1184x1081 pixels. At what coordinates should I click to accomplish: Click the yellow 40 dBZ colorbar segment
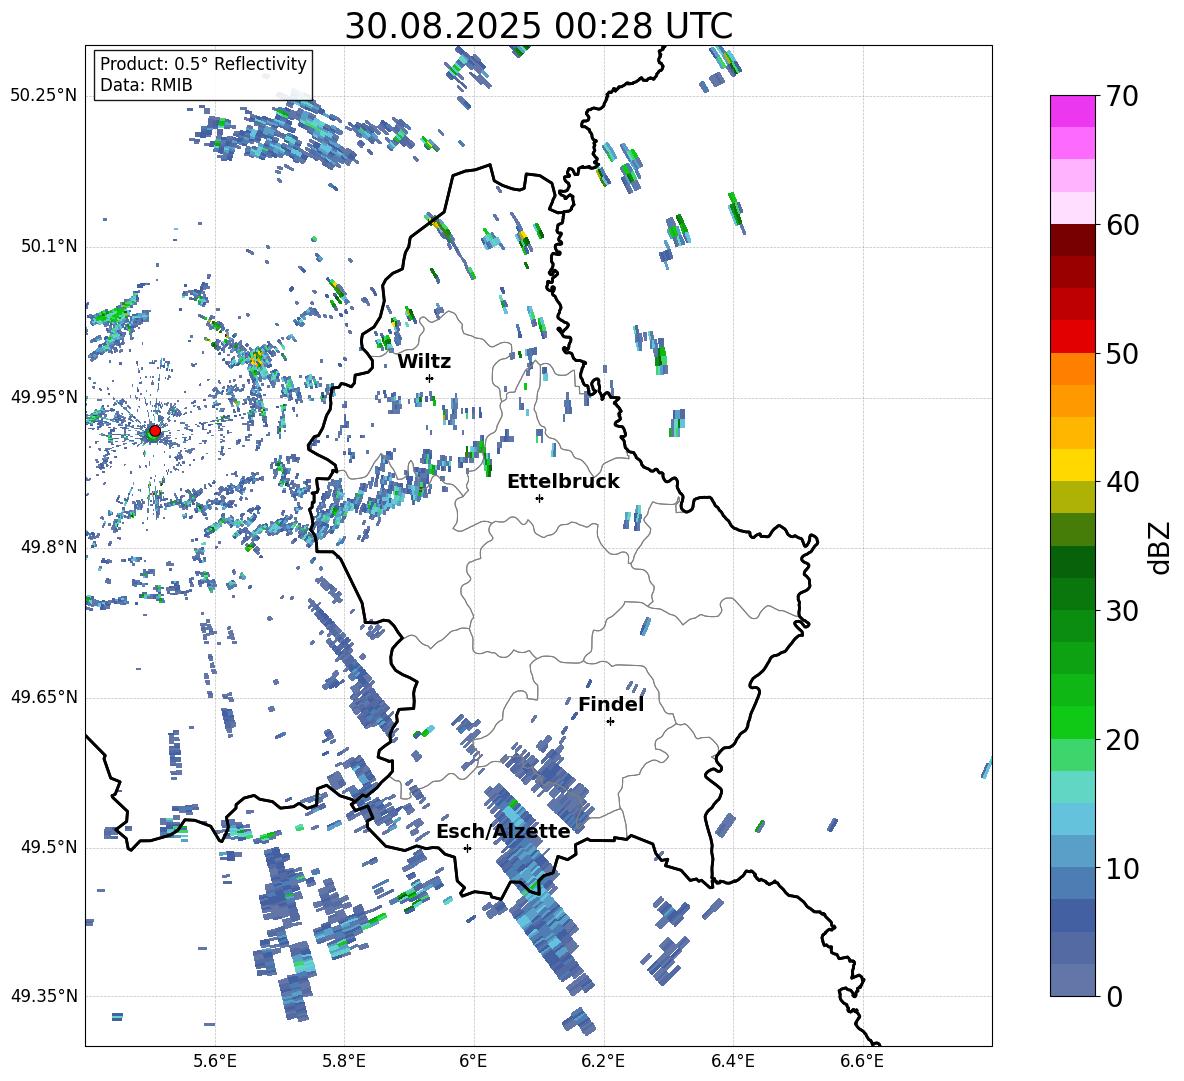[x=1072, y=465]
